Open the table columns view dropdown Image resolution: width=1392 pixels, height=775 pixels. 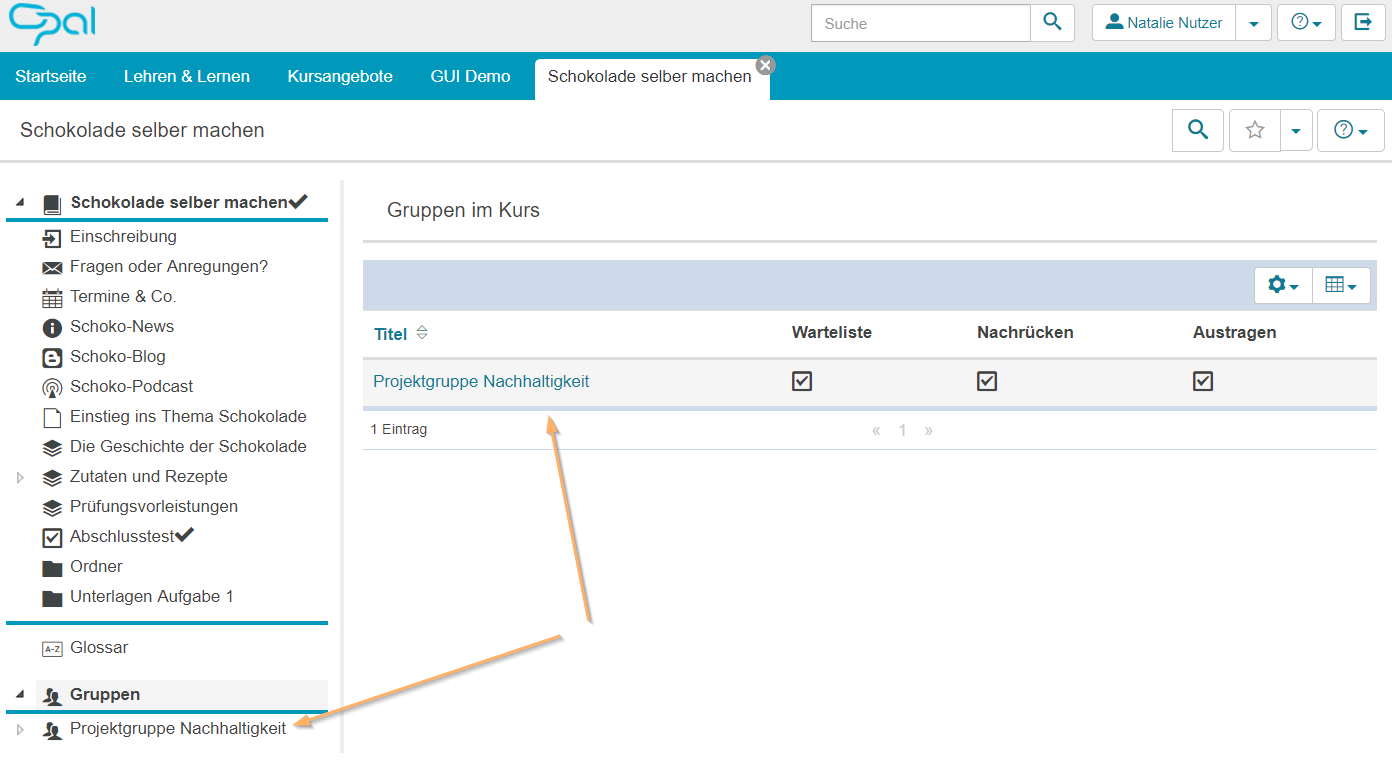pos(1340,286)
